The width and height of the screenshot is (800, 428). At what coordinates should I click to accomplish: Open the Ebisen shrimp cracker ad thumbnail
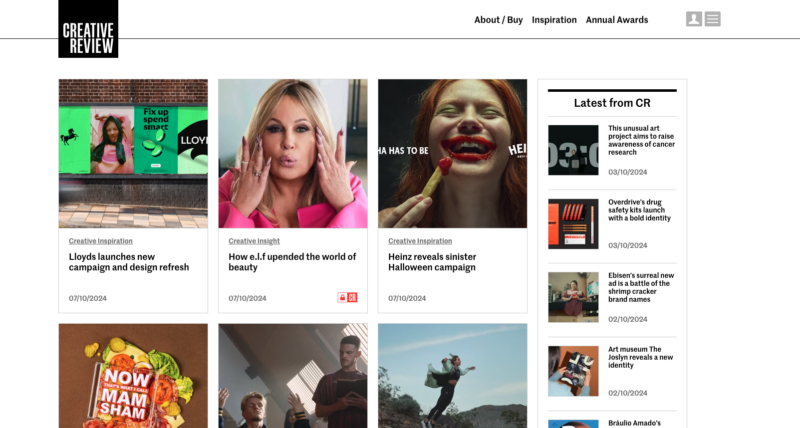coord(573,297)
